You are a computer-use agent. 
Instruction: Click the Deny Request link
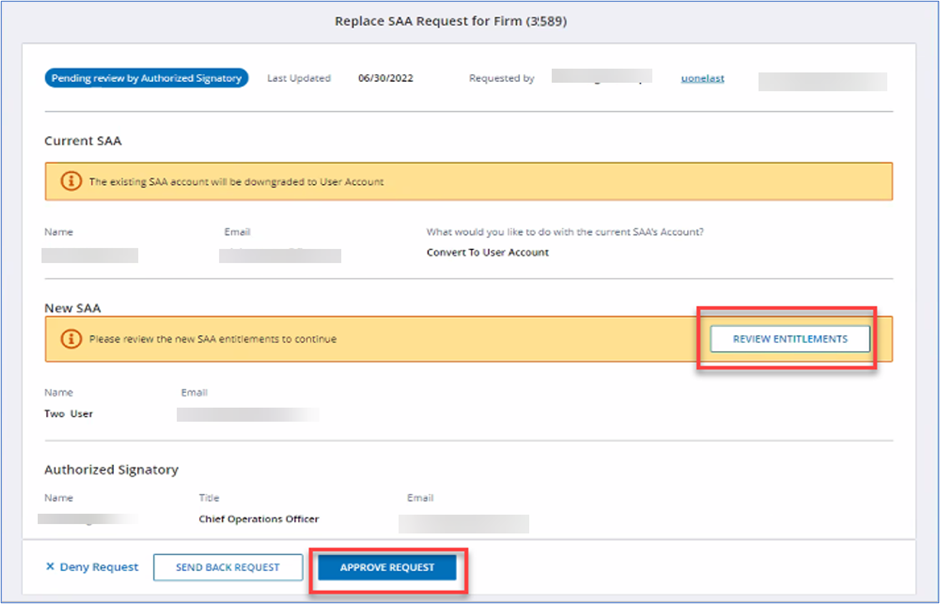pos(99,567)
